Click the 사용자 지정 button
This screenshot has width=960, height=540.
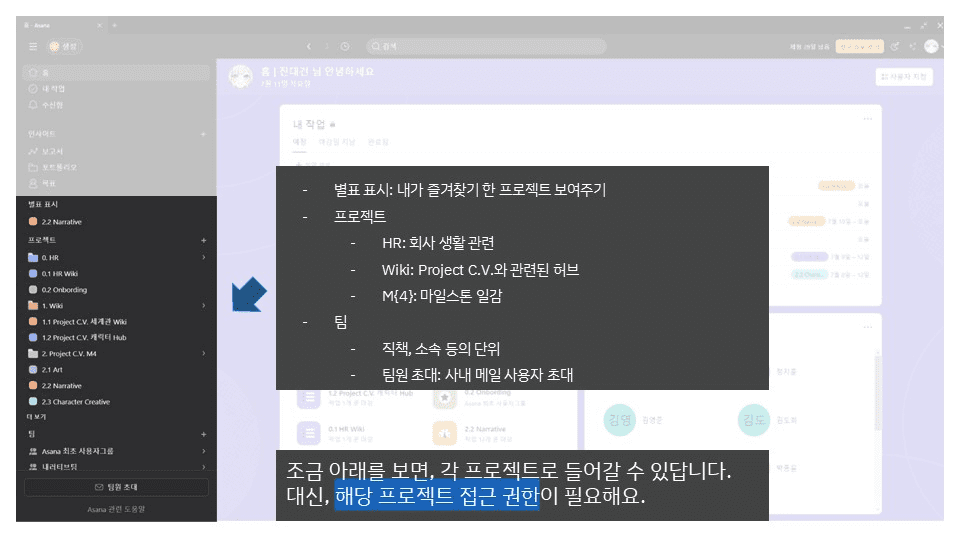pos(903,76)
